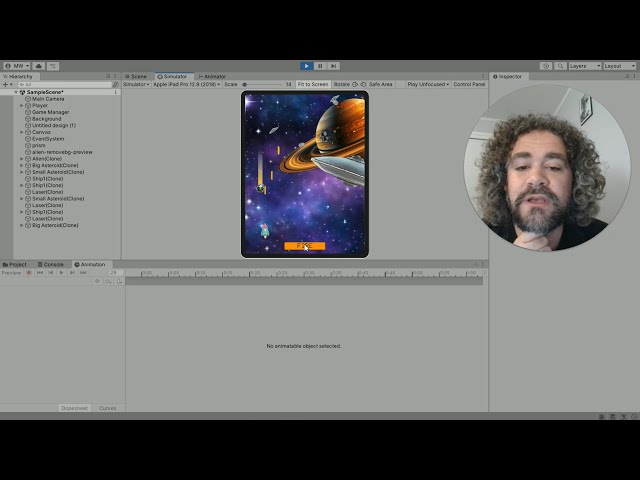Open the cloud services icon
This screenshot has width=640, height=480.
[x=39, y=66]
